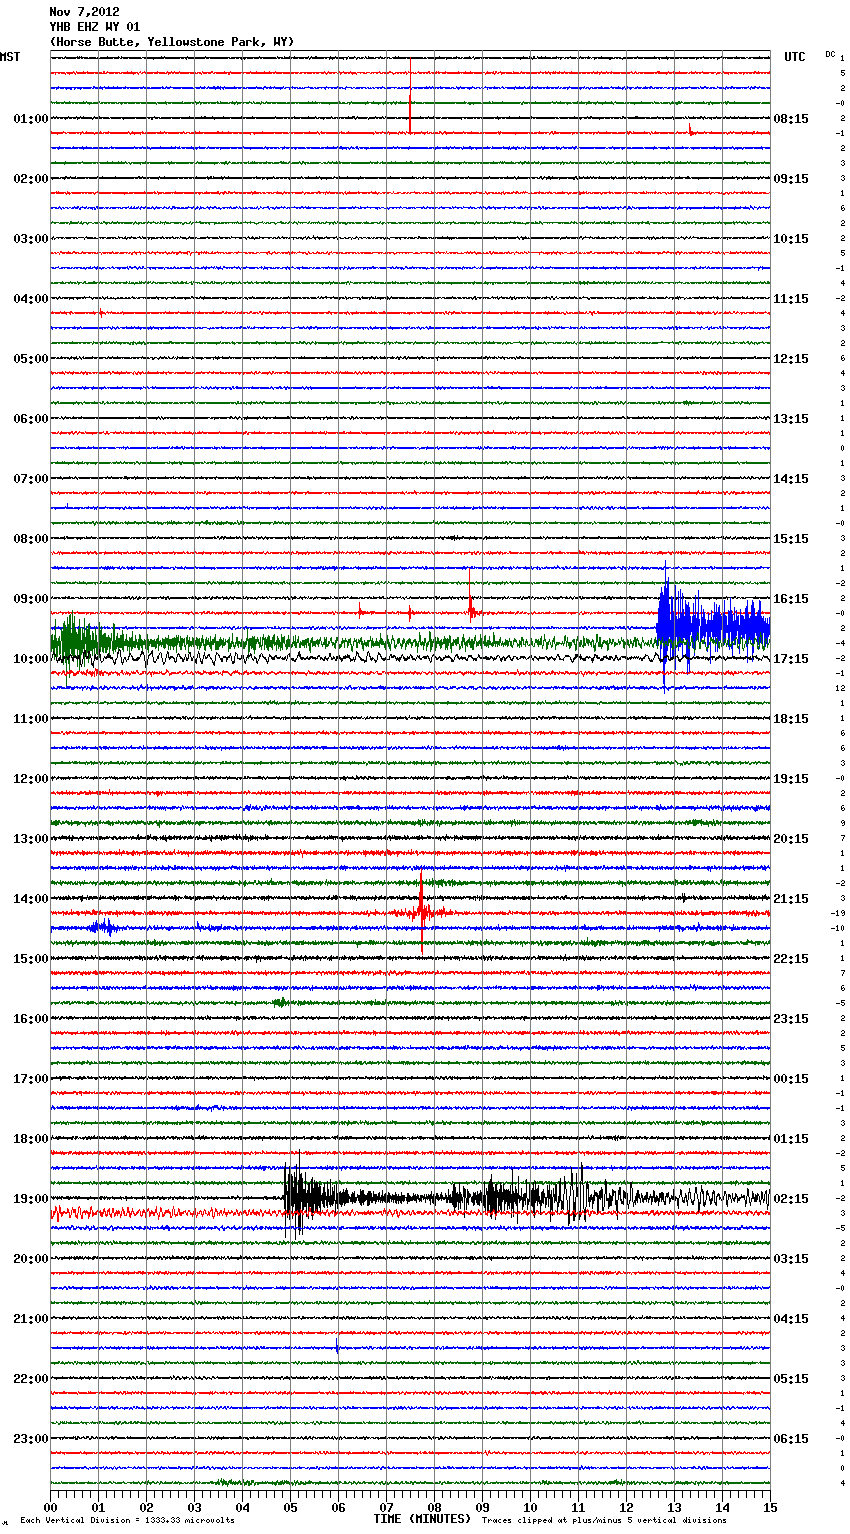Screen dimensions: 850x1534
Task: Select the 11:00 MST row label
Action: tap(31, 719)
